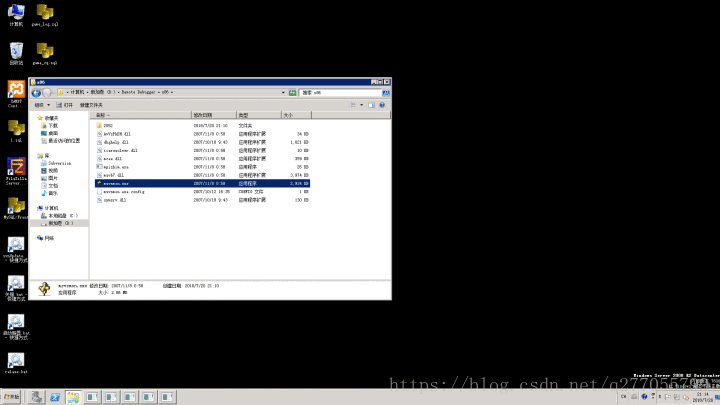Open the Recycle Bin desktop icon

(x=16, y=53)
